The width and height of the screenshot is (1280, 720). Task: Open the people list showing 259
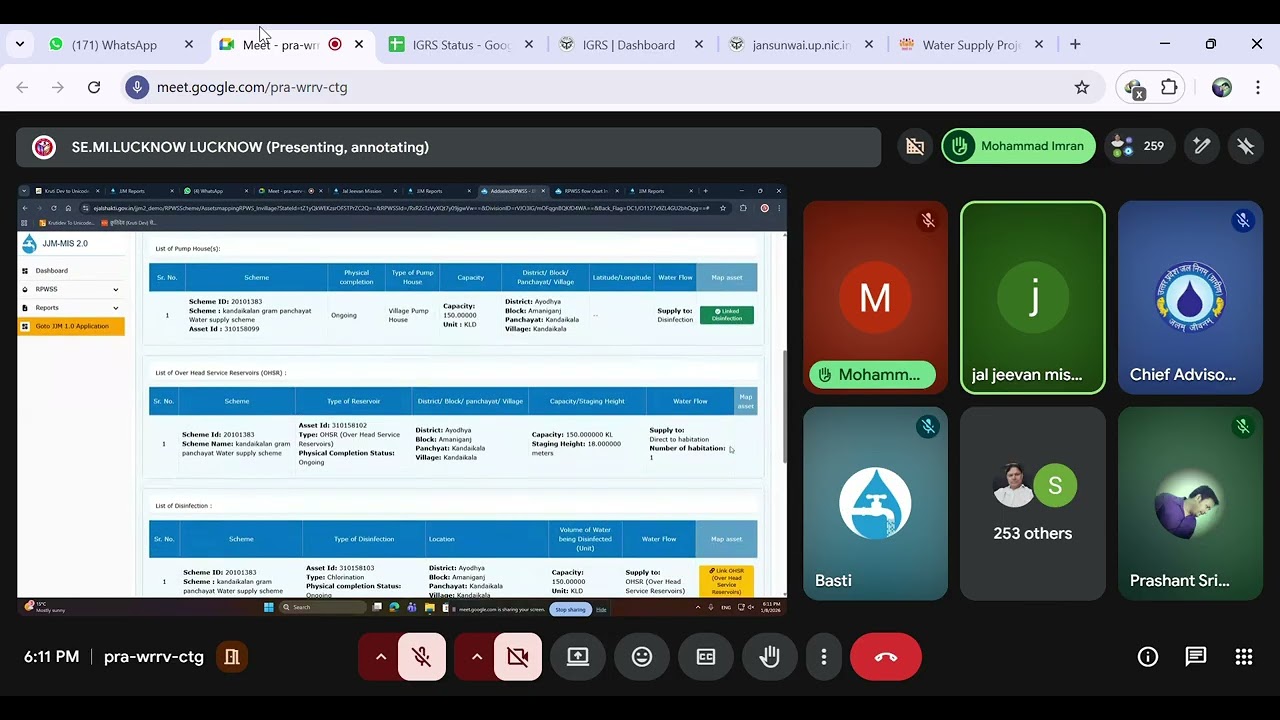[1138, 146]
